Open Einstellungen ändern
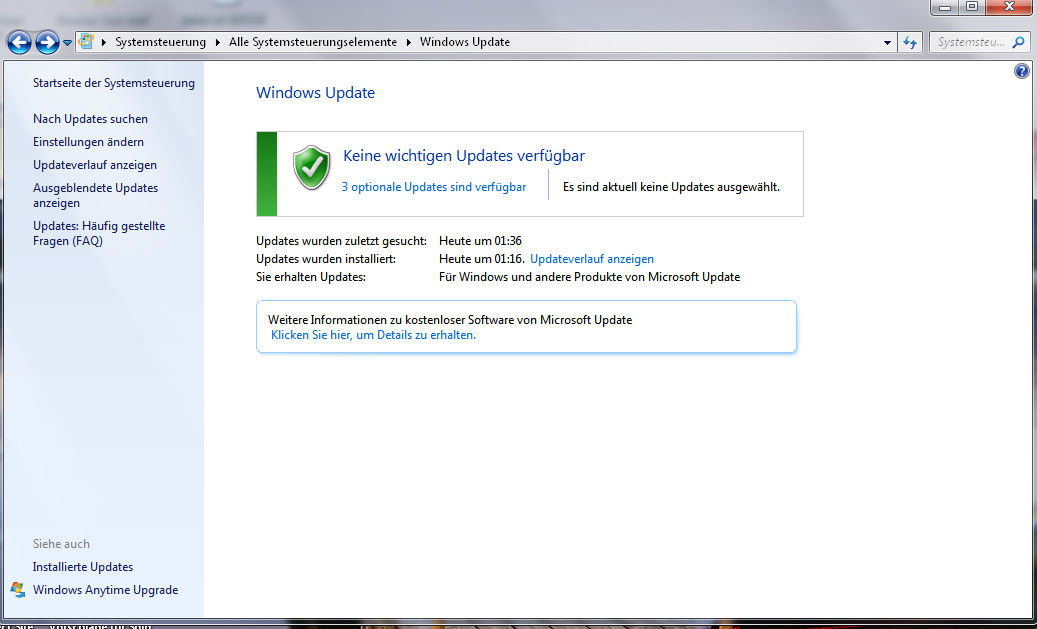1037x629 pixels. point(89,142)
